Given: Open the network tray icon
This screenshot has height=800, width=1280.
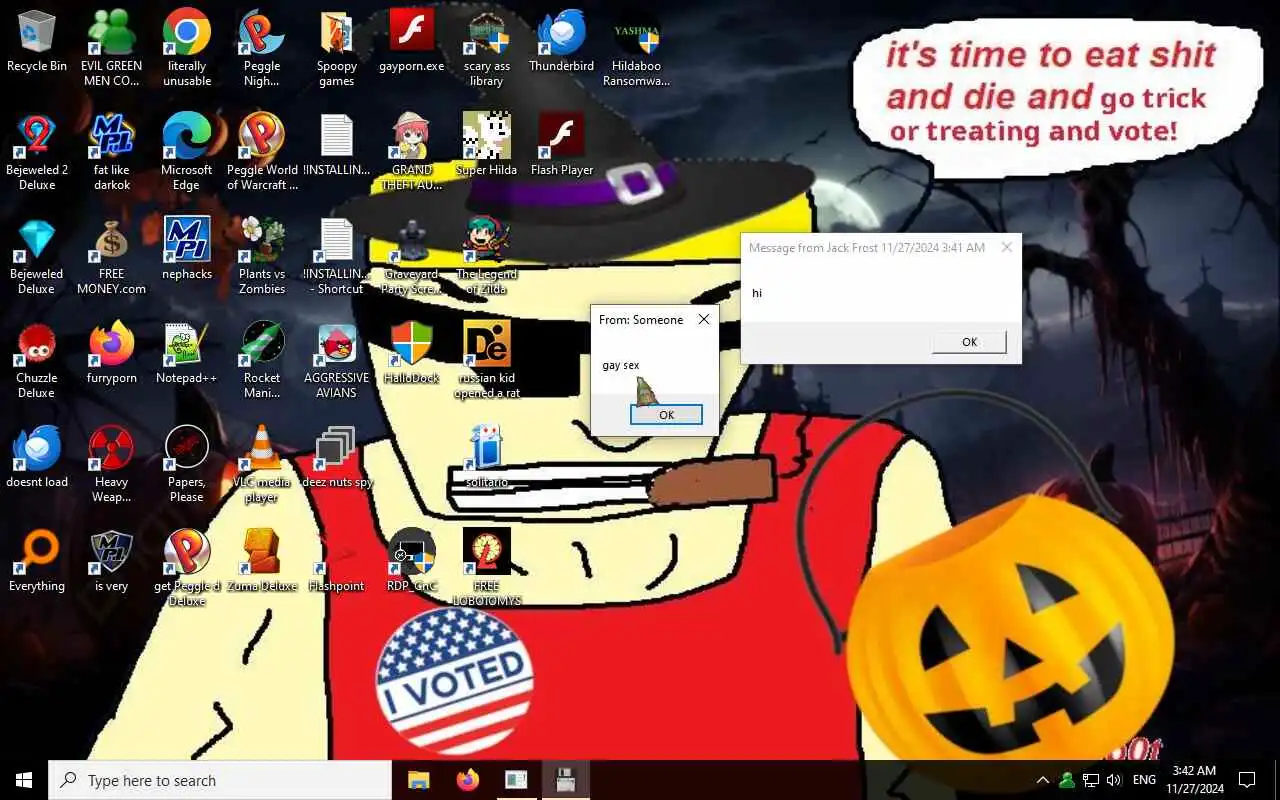Looking at the screenshot, I should coord(1091,780).
